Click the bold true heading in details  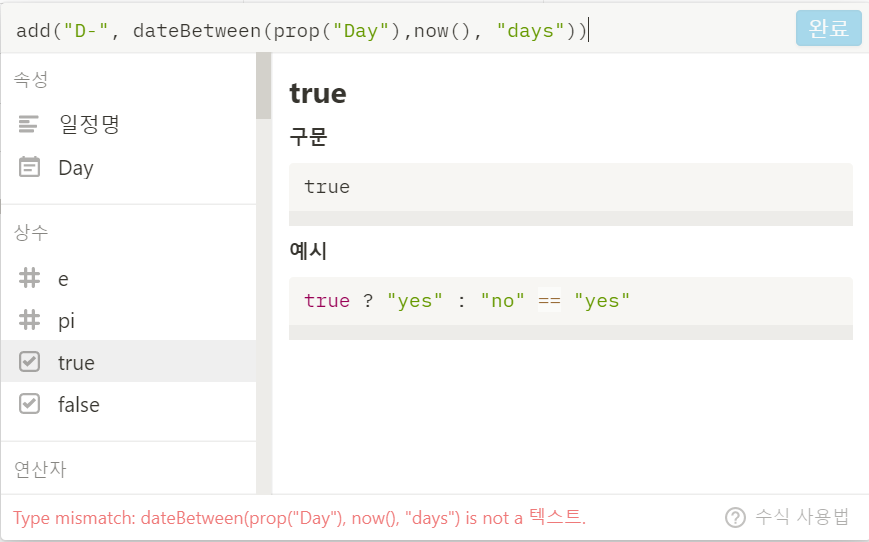point(318,93)
